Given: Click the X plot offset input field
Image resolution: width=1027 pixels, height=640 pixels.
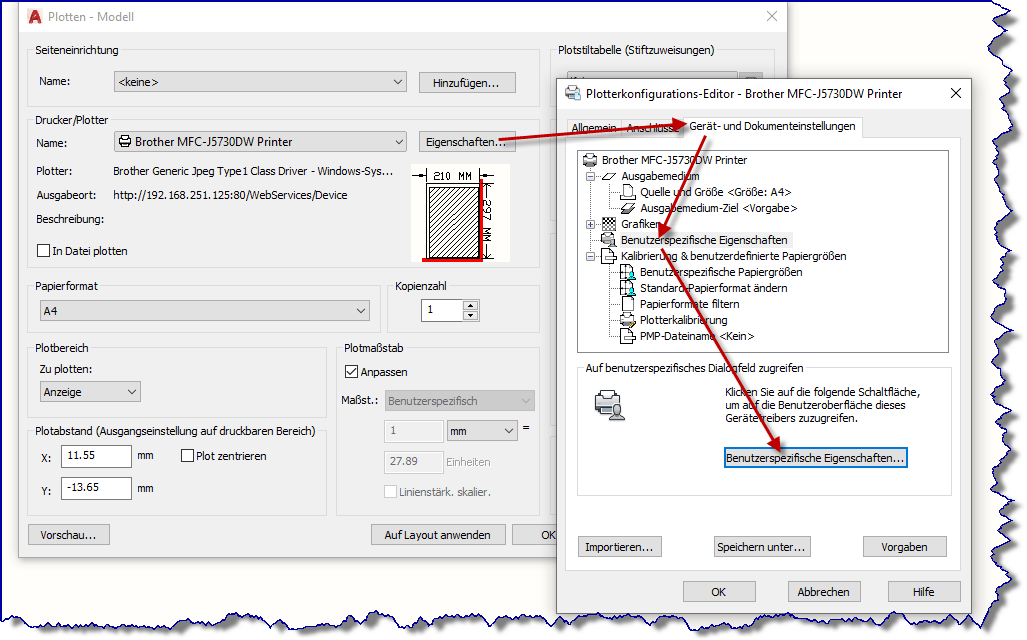Looking at the screenshot, I should (96, 456).
